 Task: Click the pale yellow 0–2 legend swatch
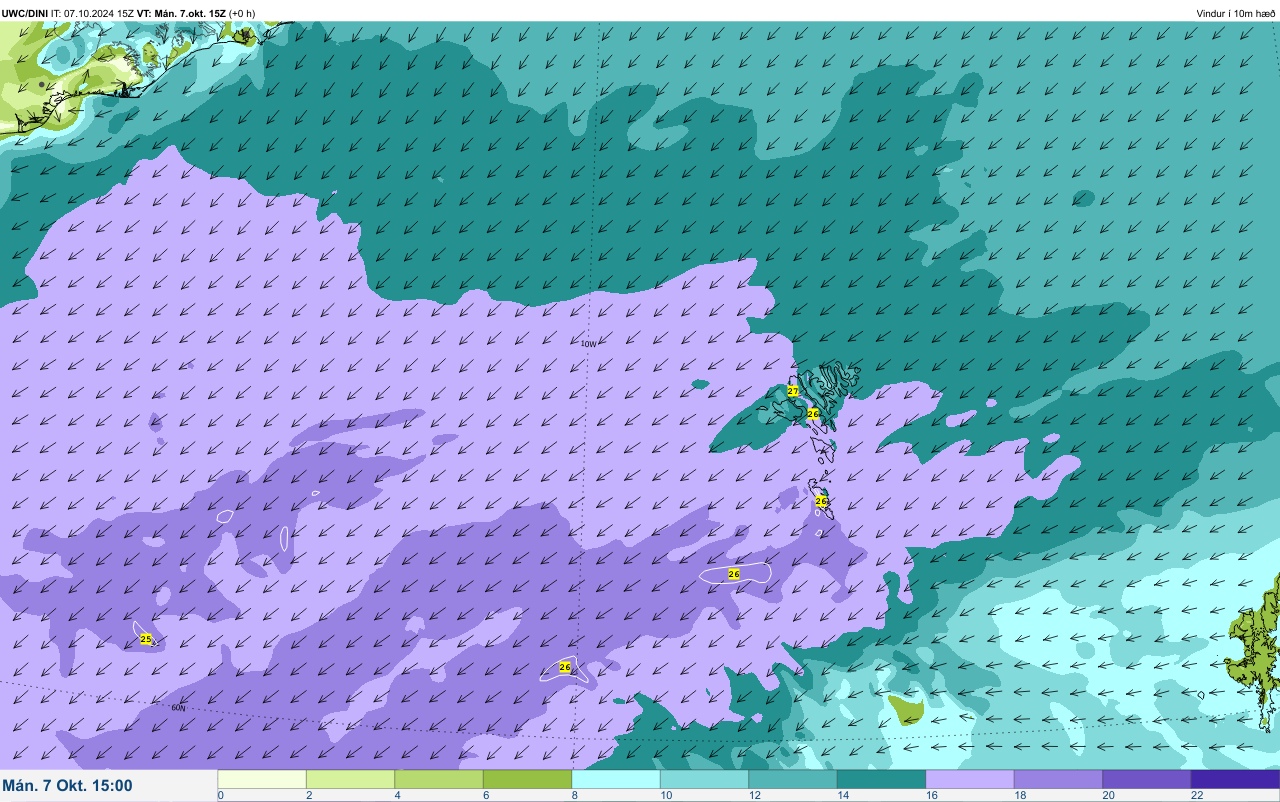262,779
